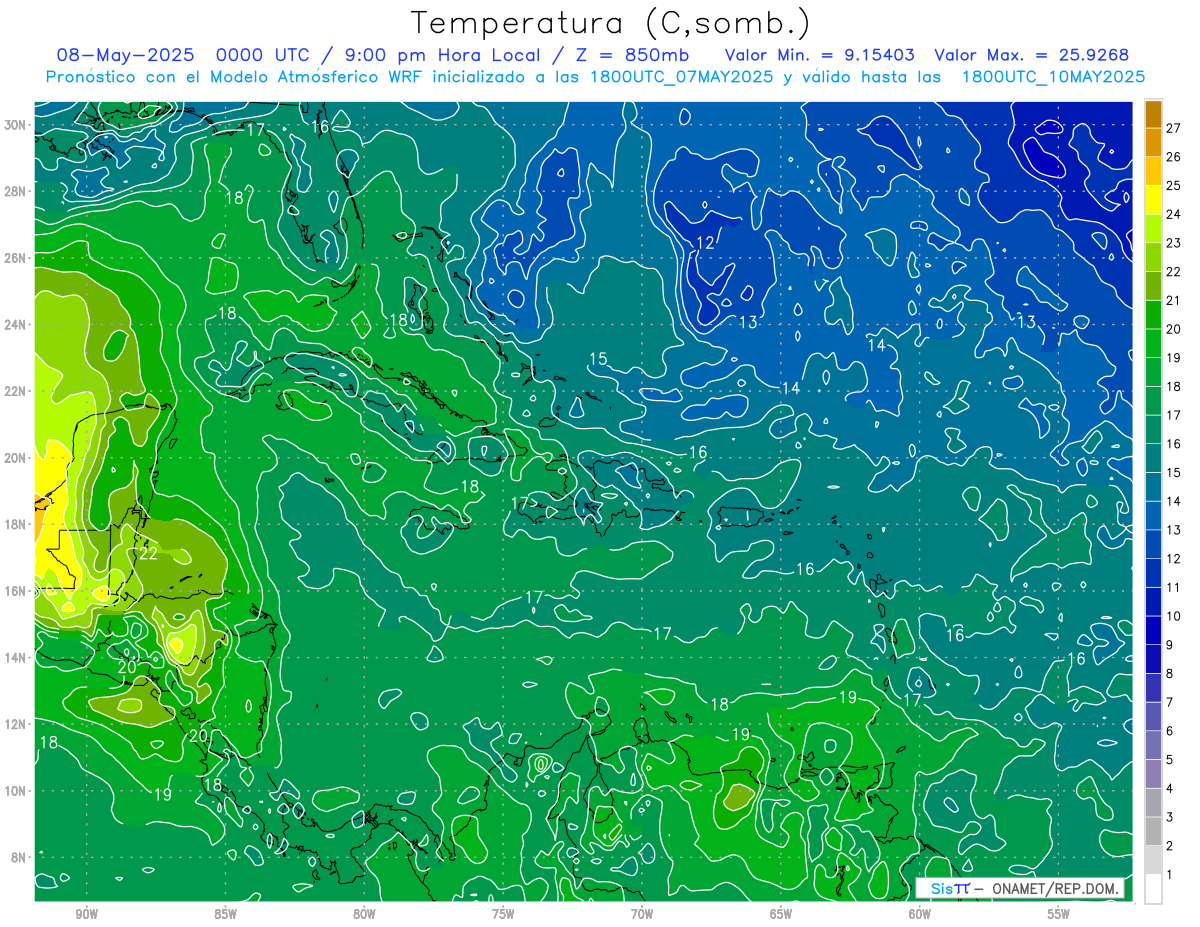Image resolution: width=1200 pixels, height=927 pixels.
Task: Click the '60W' longitude axis label
Action: click(920, 914)
